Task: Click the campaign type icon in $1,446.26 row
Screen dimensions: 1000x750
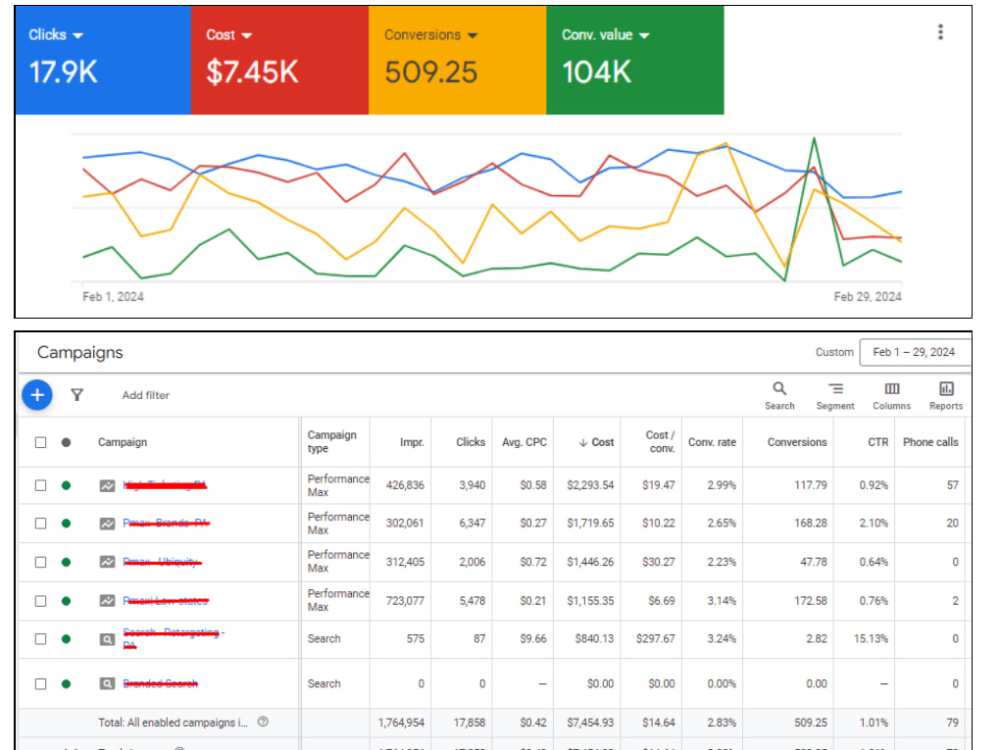Action: [107, 562]
